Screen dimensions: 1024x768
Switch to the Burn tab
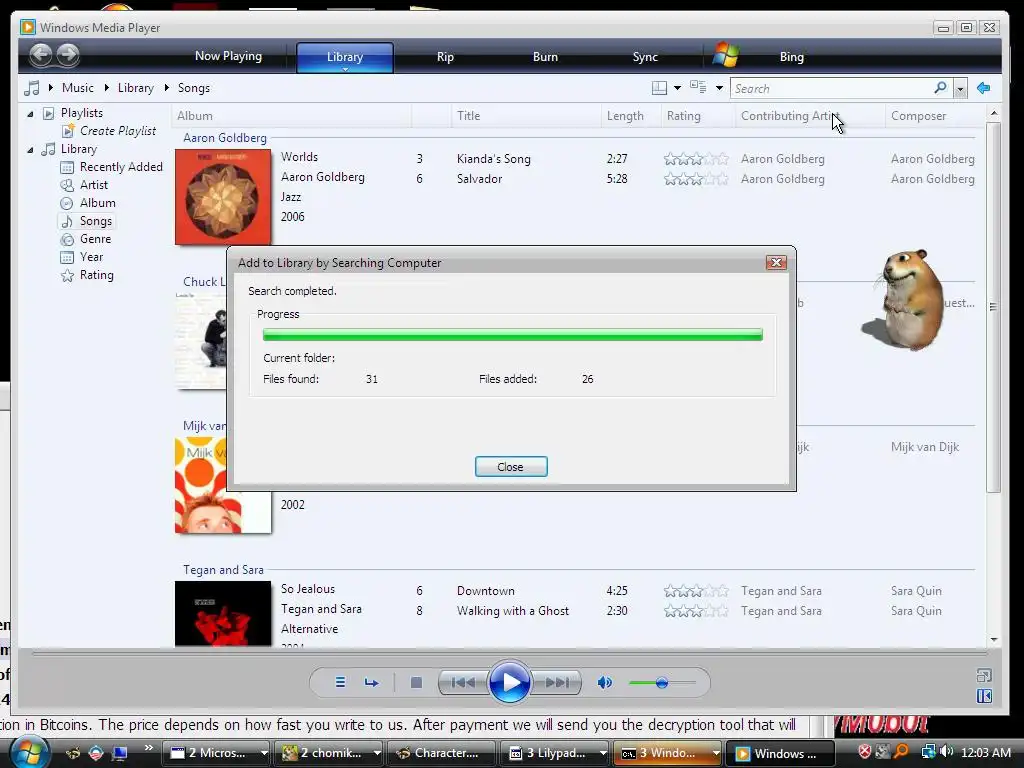pos(545,57)
